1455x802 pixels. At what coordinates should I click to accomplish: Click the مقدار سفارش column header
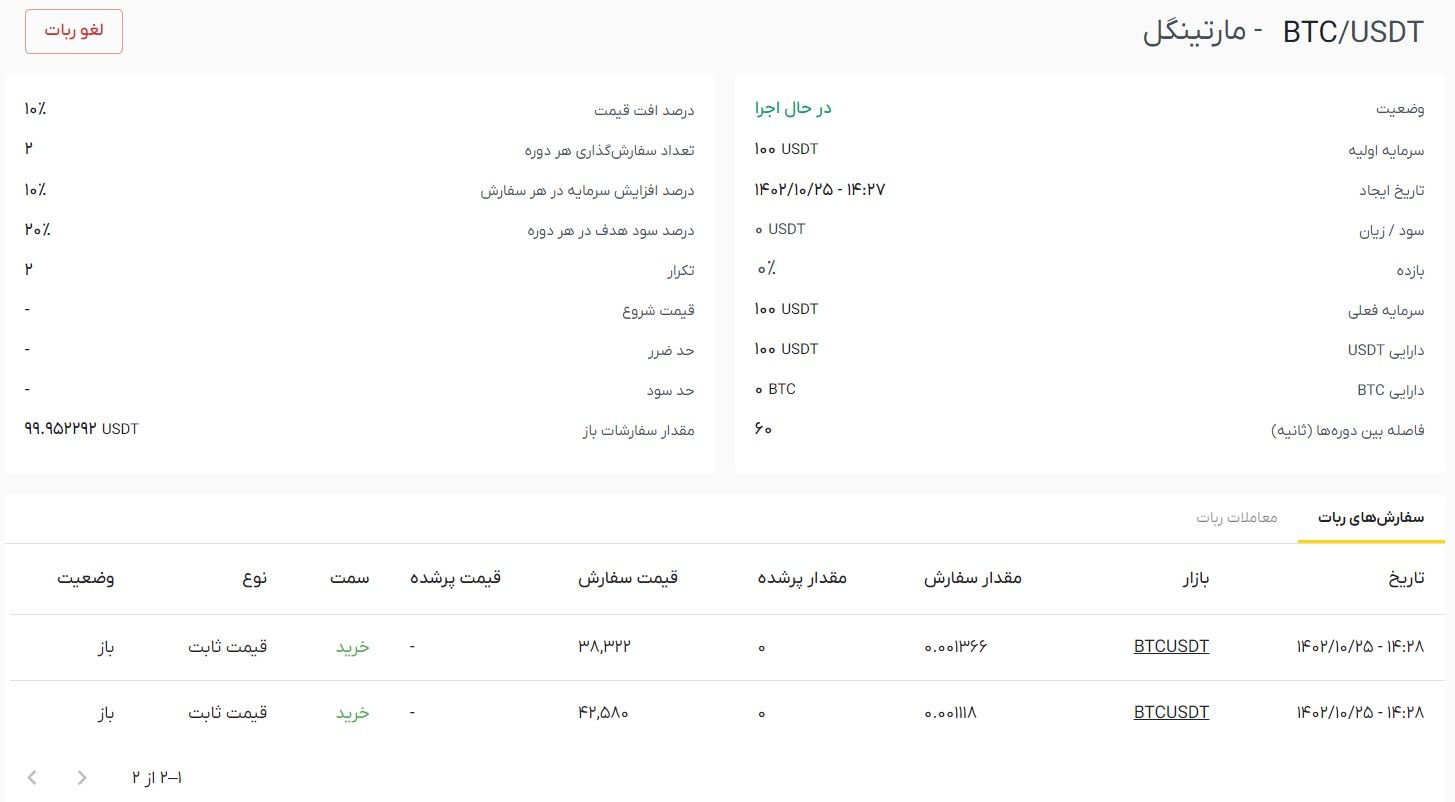pyautogui.click(x=972, y=578)
